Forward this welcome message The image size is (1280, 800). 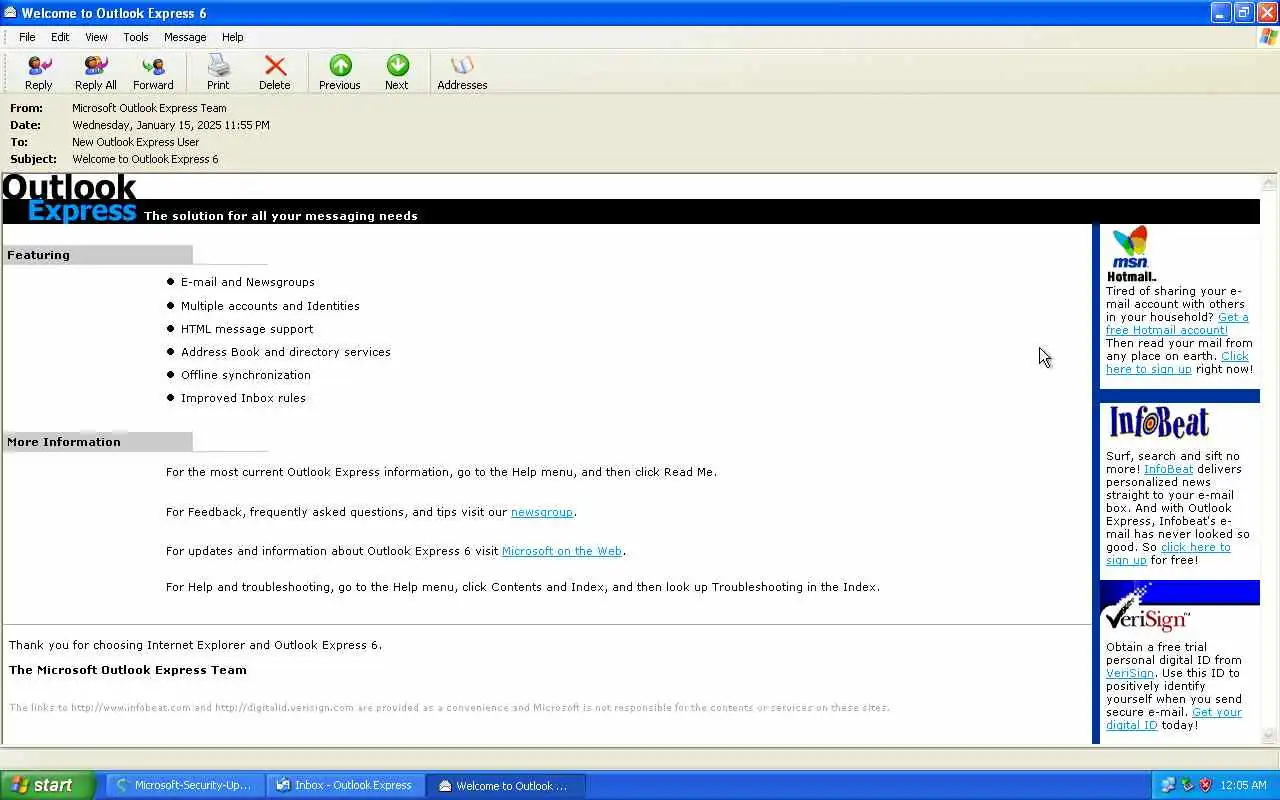click(x=153, y=73)
